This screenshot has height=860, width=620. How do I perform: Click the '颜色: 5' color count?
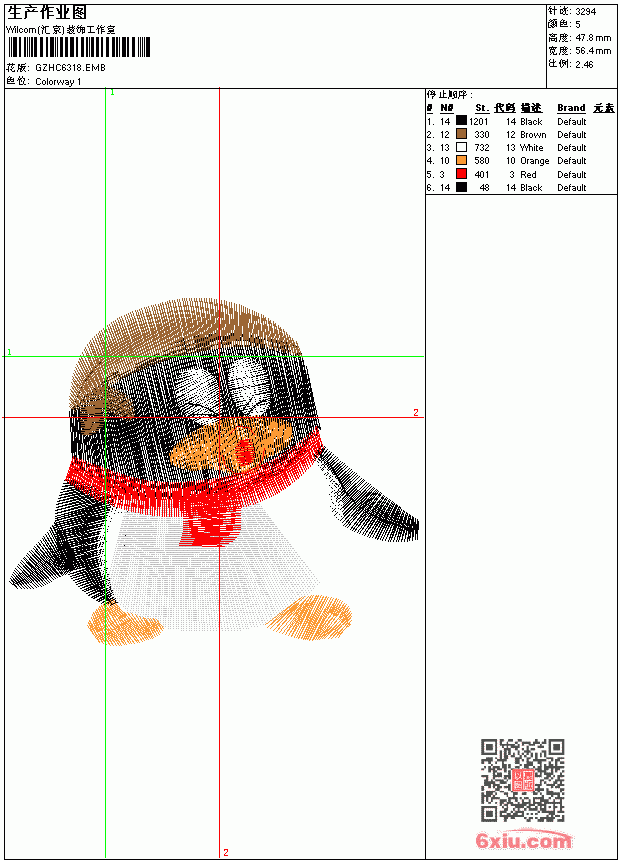(x=563, y=24)
